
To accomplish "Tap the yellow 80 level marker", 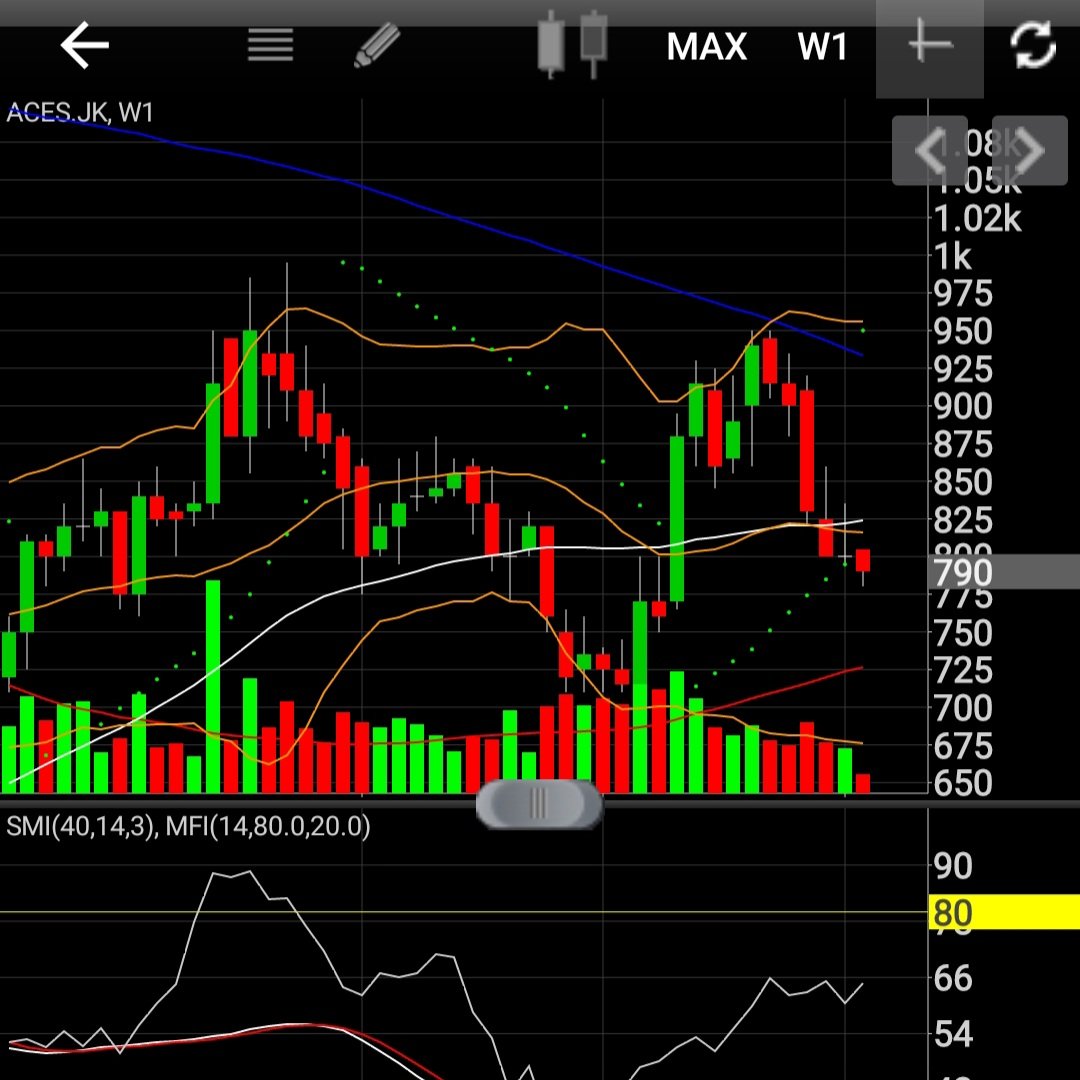I will [x=1004, y=913].
